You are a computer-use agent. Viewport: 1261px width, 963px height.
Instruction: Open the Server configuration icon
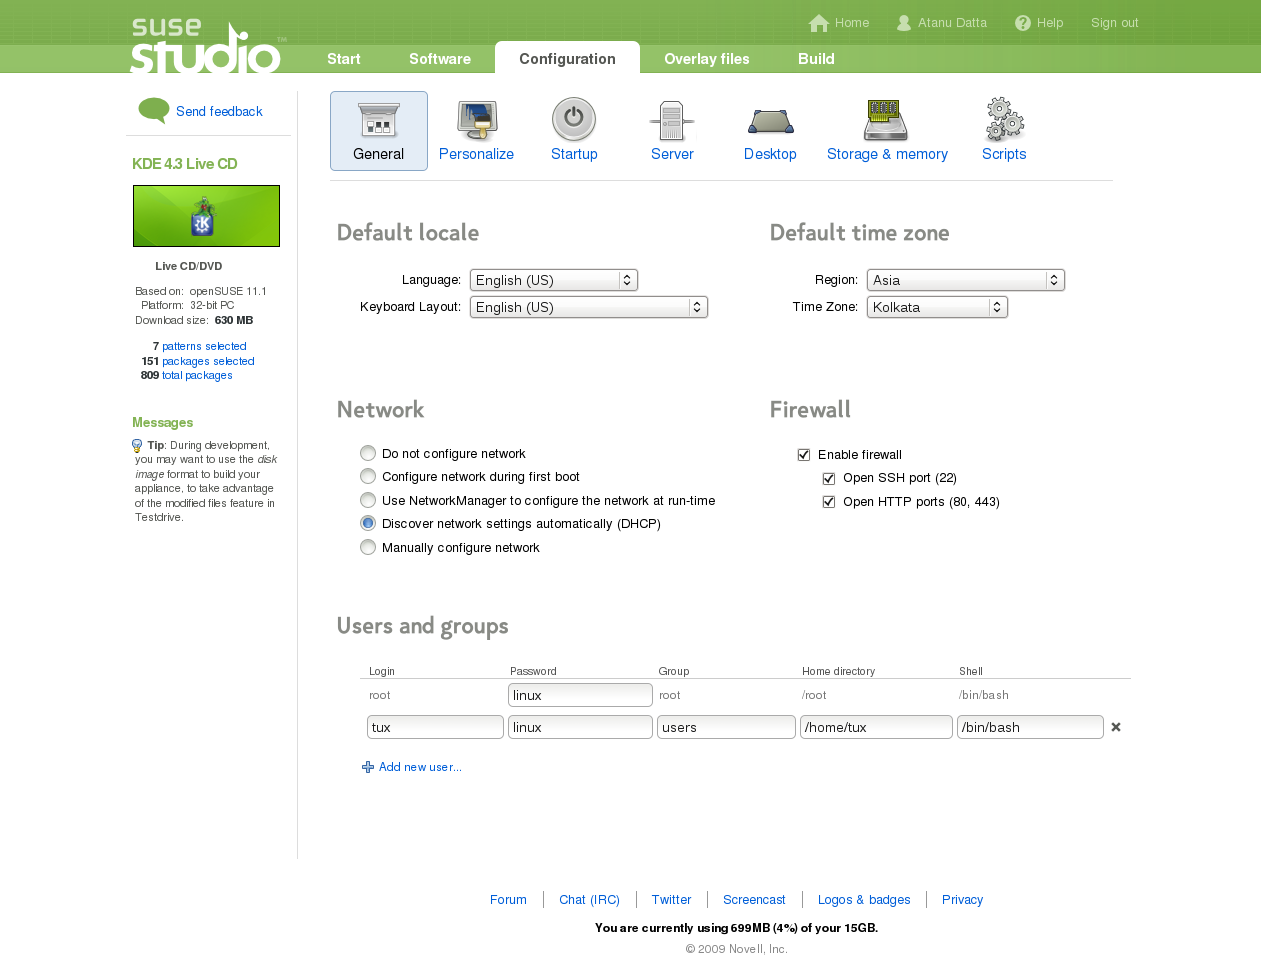click(672, 120)
